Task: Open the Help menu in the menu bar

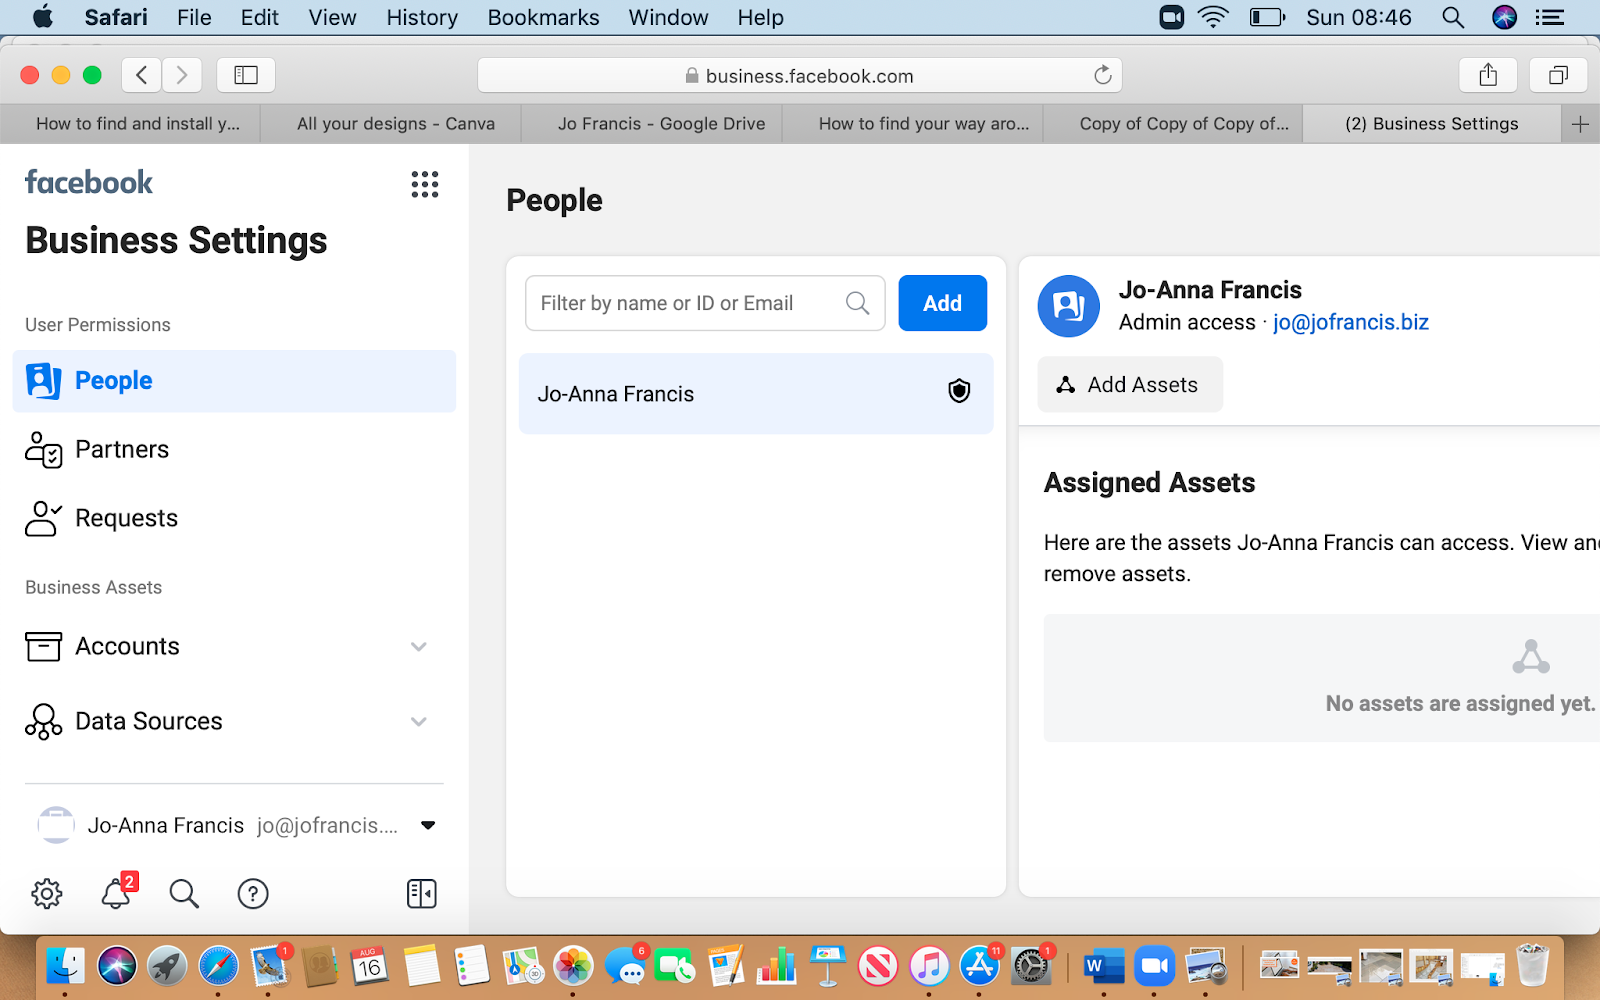Action: [x=760, y=17]
